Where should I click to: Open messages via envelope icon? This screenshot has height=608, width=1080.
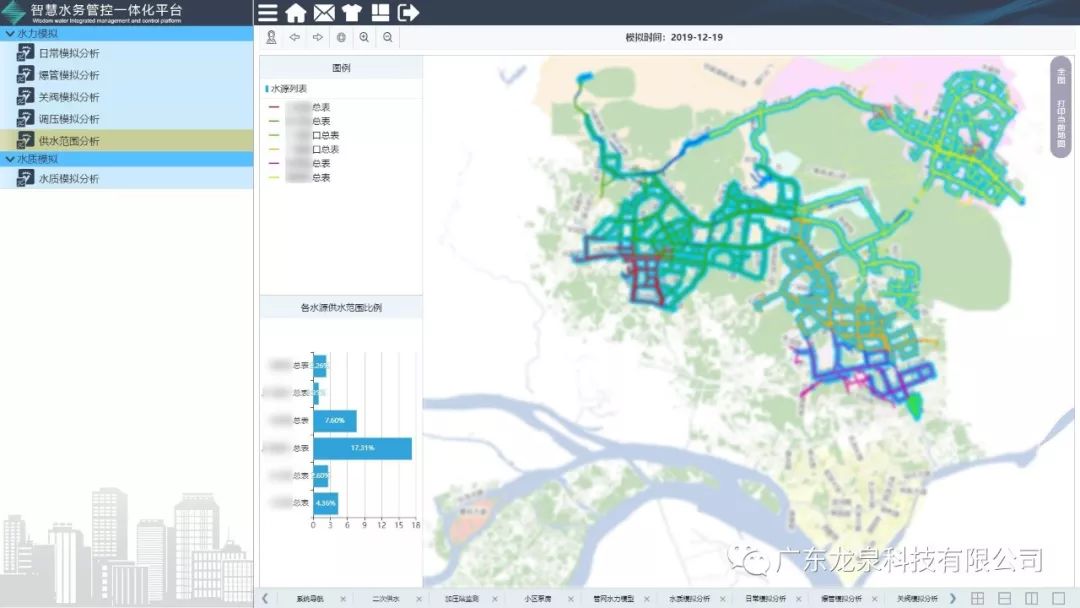click(324, 13)
